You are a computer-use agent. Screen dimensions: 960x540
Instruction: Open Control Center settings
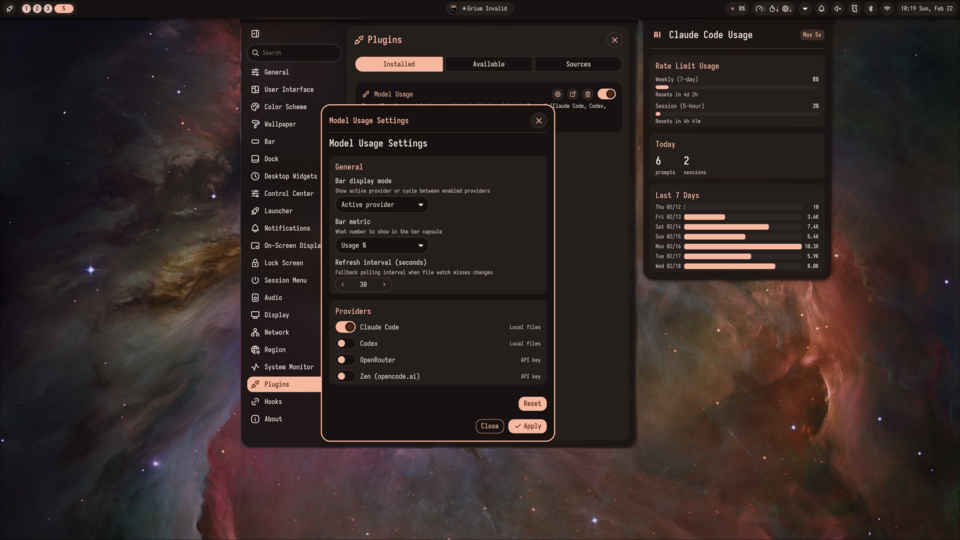[284, 193]
